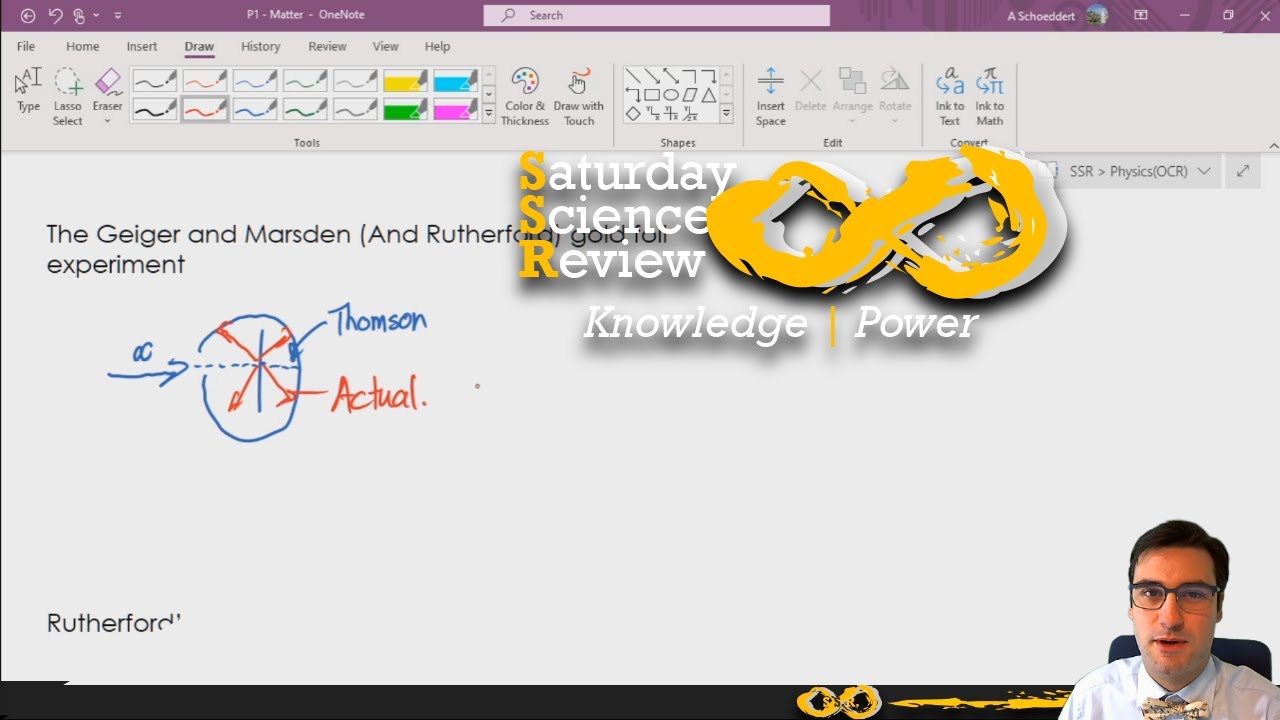The image size is (1280, 720).
Task: Choose the single arrow shape
Action: click(652, 76)
